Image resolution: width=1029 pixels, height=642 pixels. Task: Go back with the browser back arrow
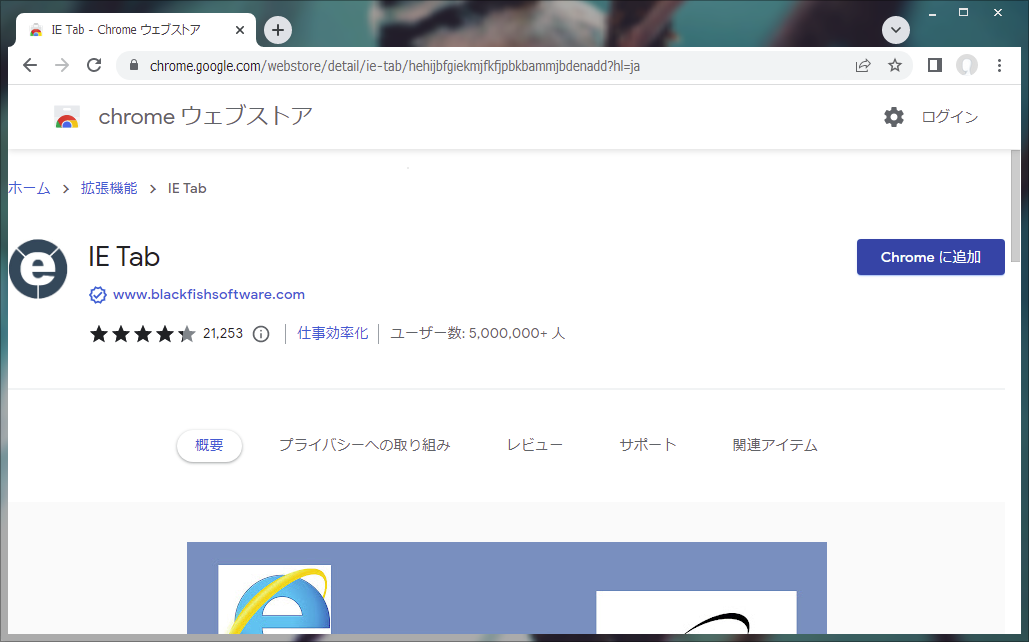click(30, 65)
